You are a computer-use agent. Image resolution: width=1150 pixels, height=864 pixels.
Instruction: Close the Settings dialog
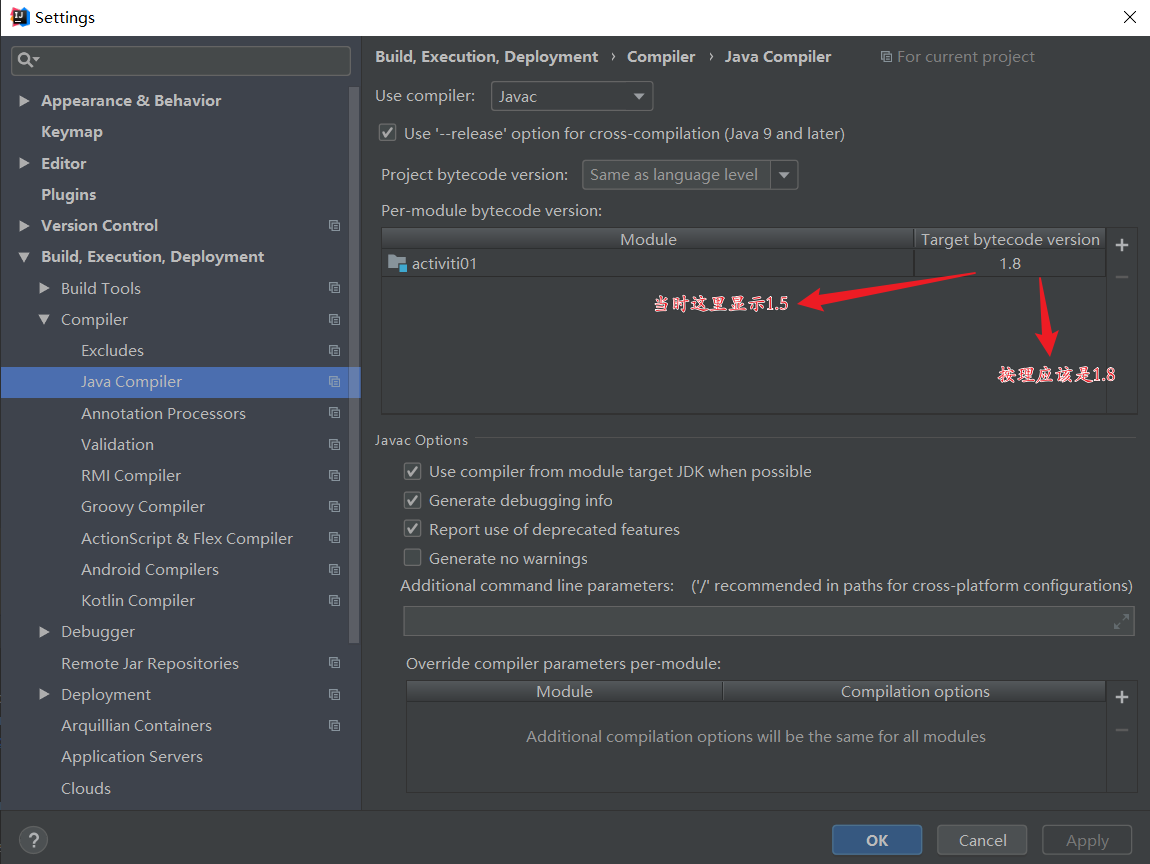pos(1129,17)
